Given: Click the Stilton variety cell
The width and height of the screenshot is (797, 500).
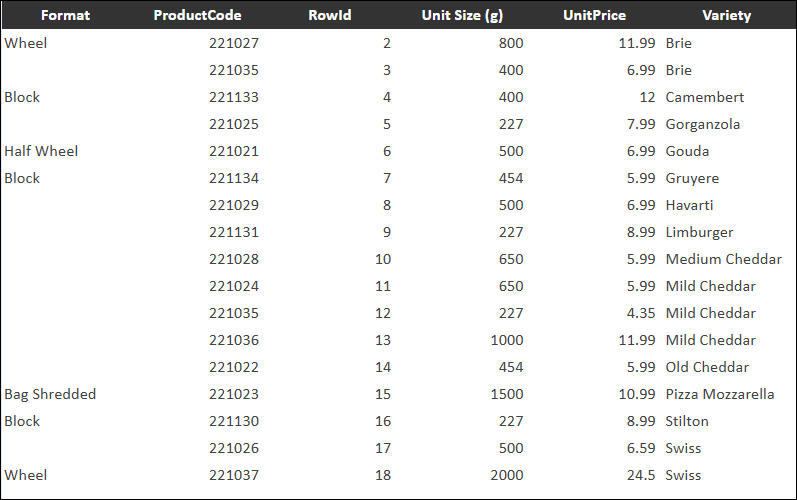Looking at the screenshot, I should pyautogui.click(x=687, y=421).
